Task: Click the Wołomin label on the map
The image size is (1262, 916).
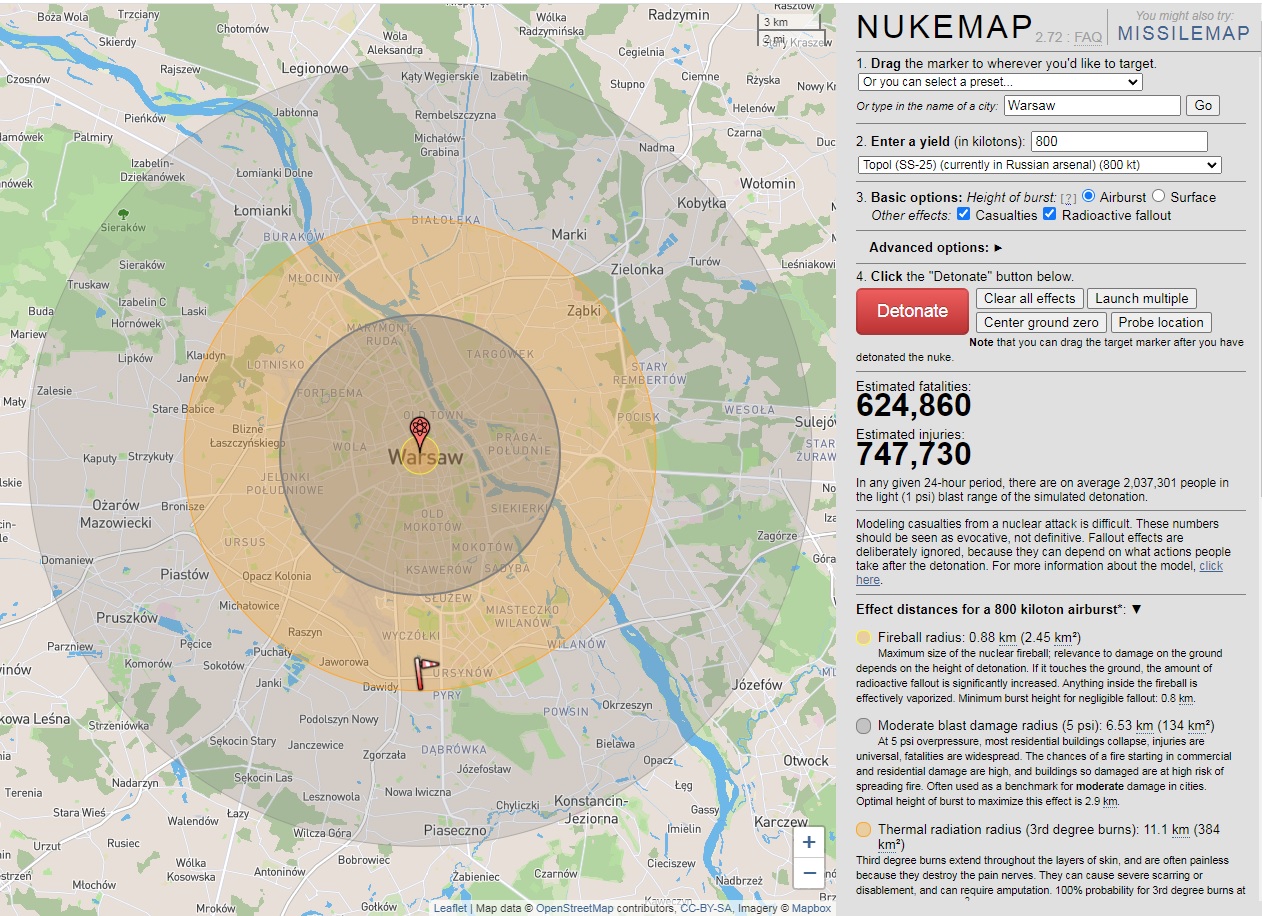Action: [x=768, y=183]
